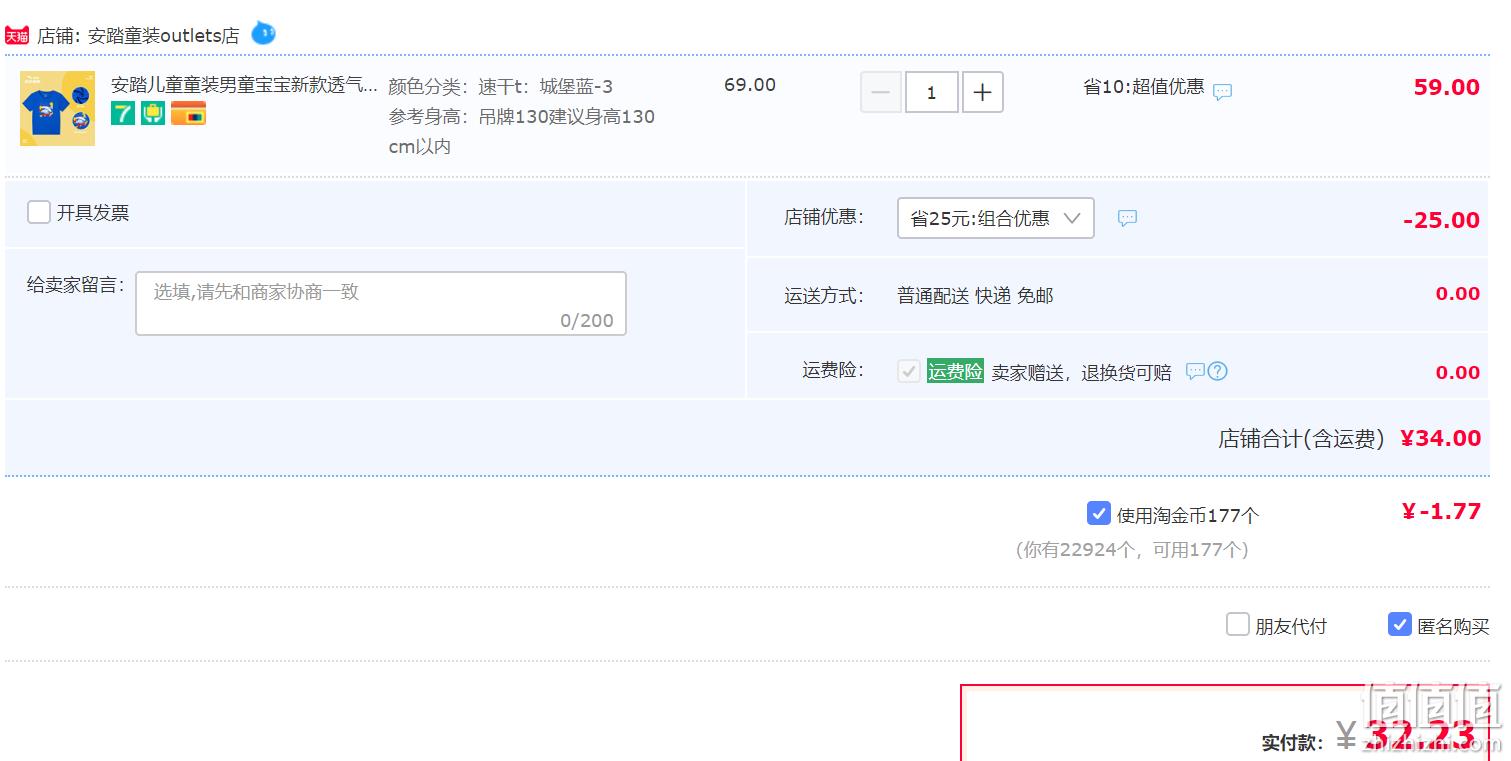The image size is (1511, 761).
Task: Check the 开具发票 invoice checkbox
Action: coord(39,212)
